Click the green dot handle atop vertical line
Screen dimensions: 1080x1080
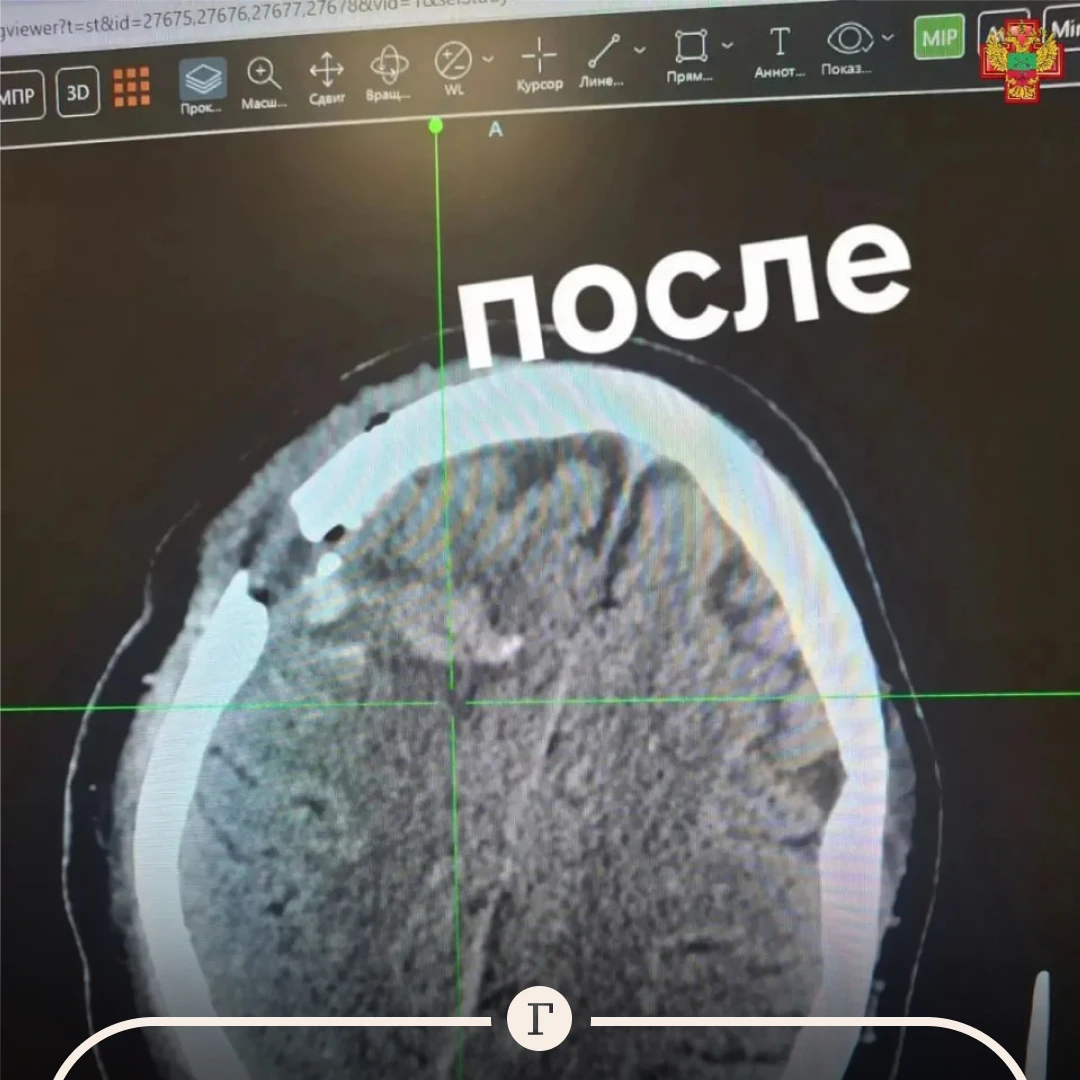[x=435, y=125]
